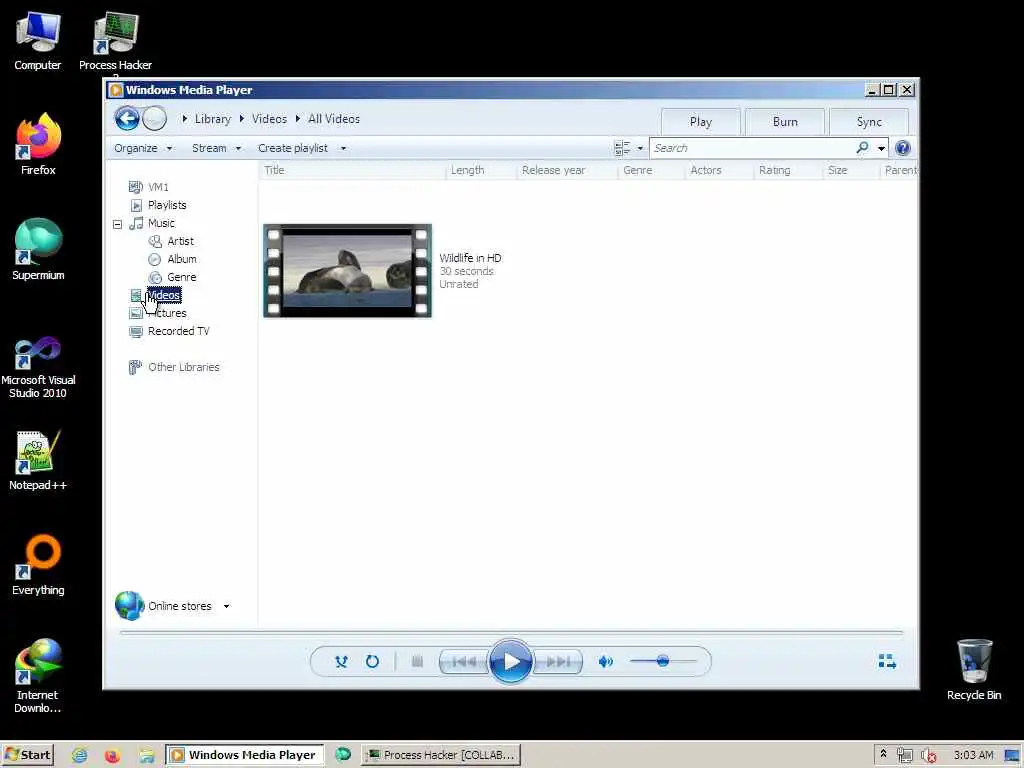1024x768 pixels.
Task: Turn repeat on
Action: 372,662
